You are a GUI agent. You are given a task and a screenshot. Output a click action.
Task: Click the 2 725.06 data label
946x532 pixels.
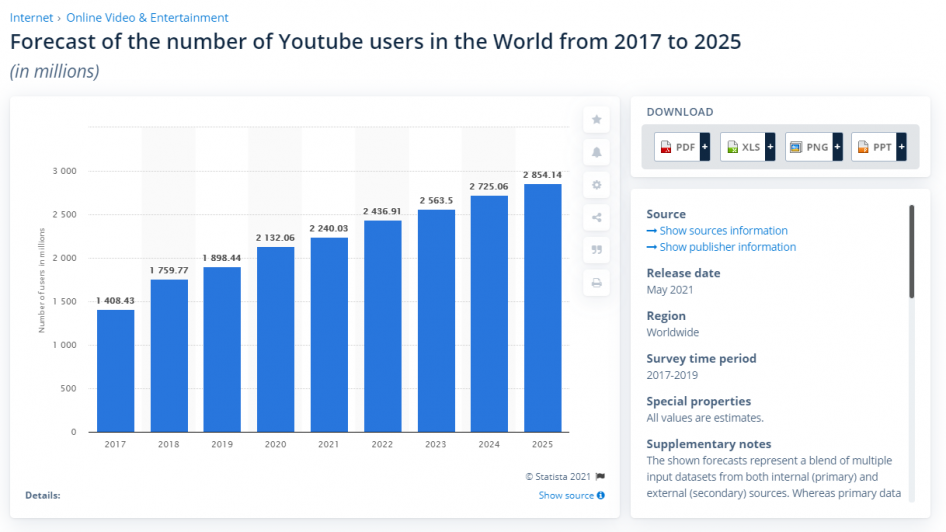(489, 186)
